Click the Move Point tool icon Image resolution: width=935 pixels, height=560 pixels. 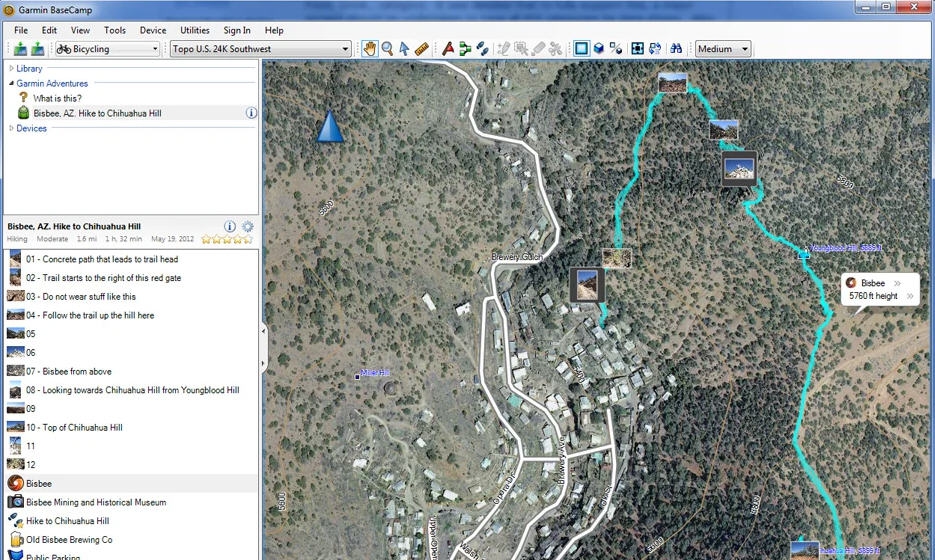521,49
